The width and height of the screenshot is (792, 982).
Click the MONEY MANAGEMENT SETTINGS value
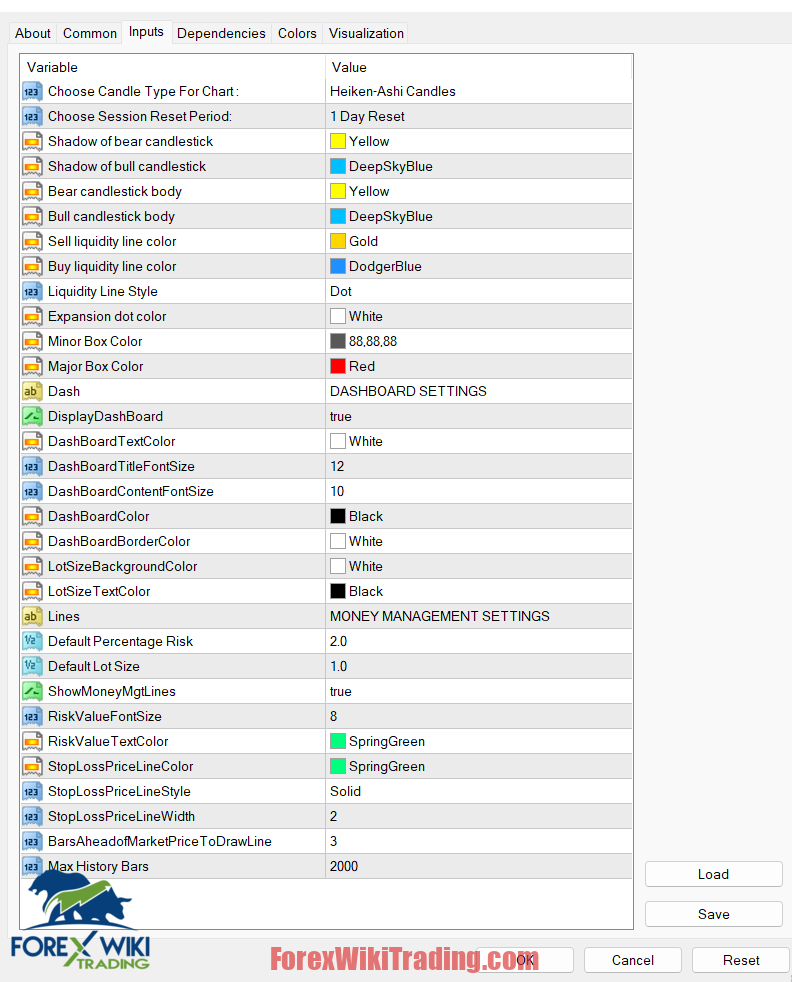pyautogui.click(x=440, y=616)
